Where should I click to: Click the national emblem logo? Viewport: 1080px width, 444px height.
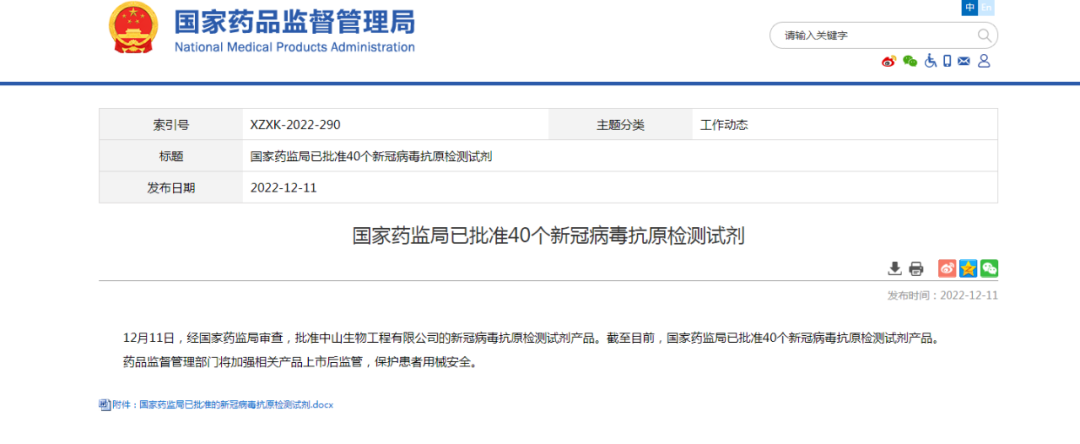click(134, 28)
